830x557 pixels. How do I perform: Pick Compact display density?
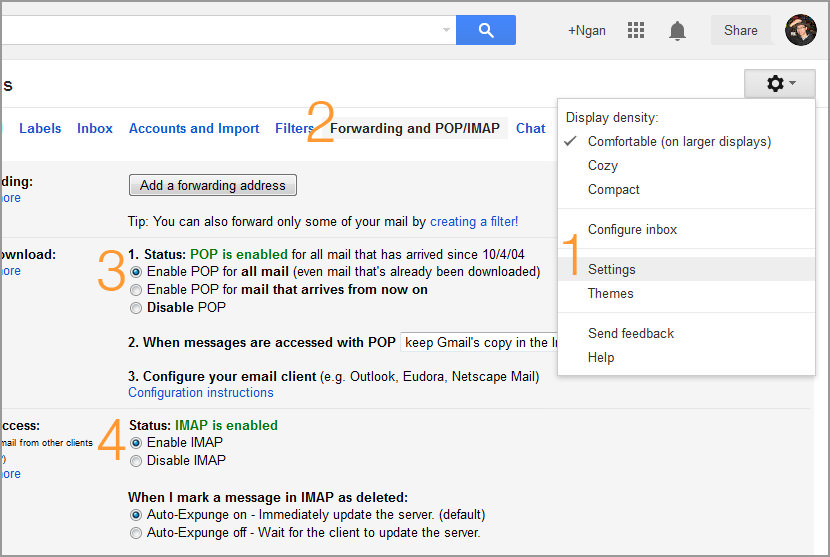(x=613, y=189)
